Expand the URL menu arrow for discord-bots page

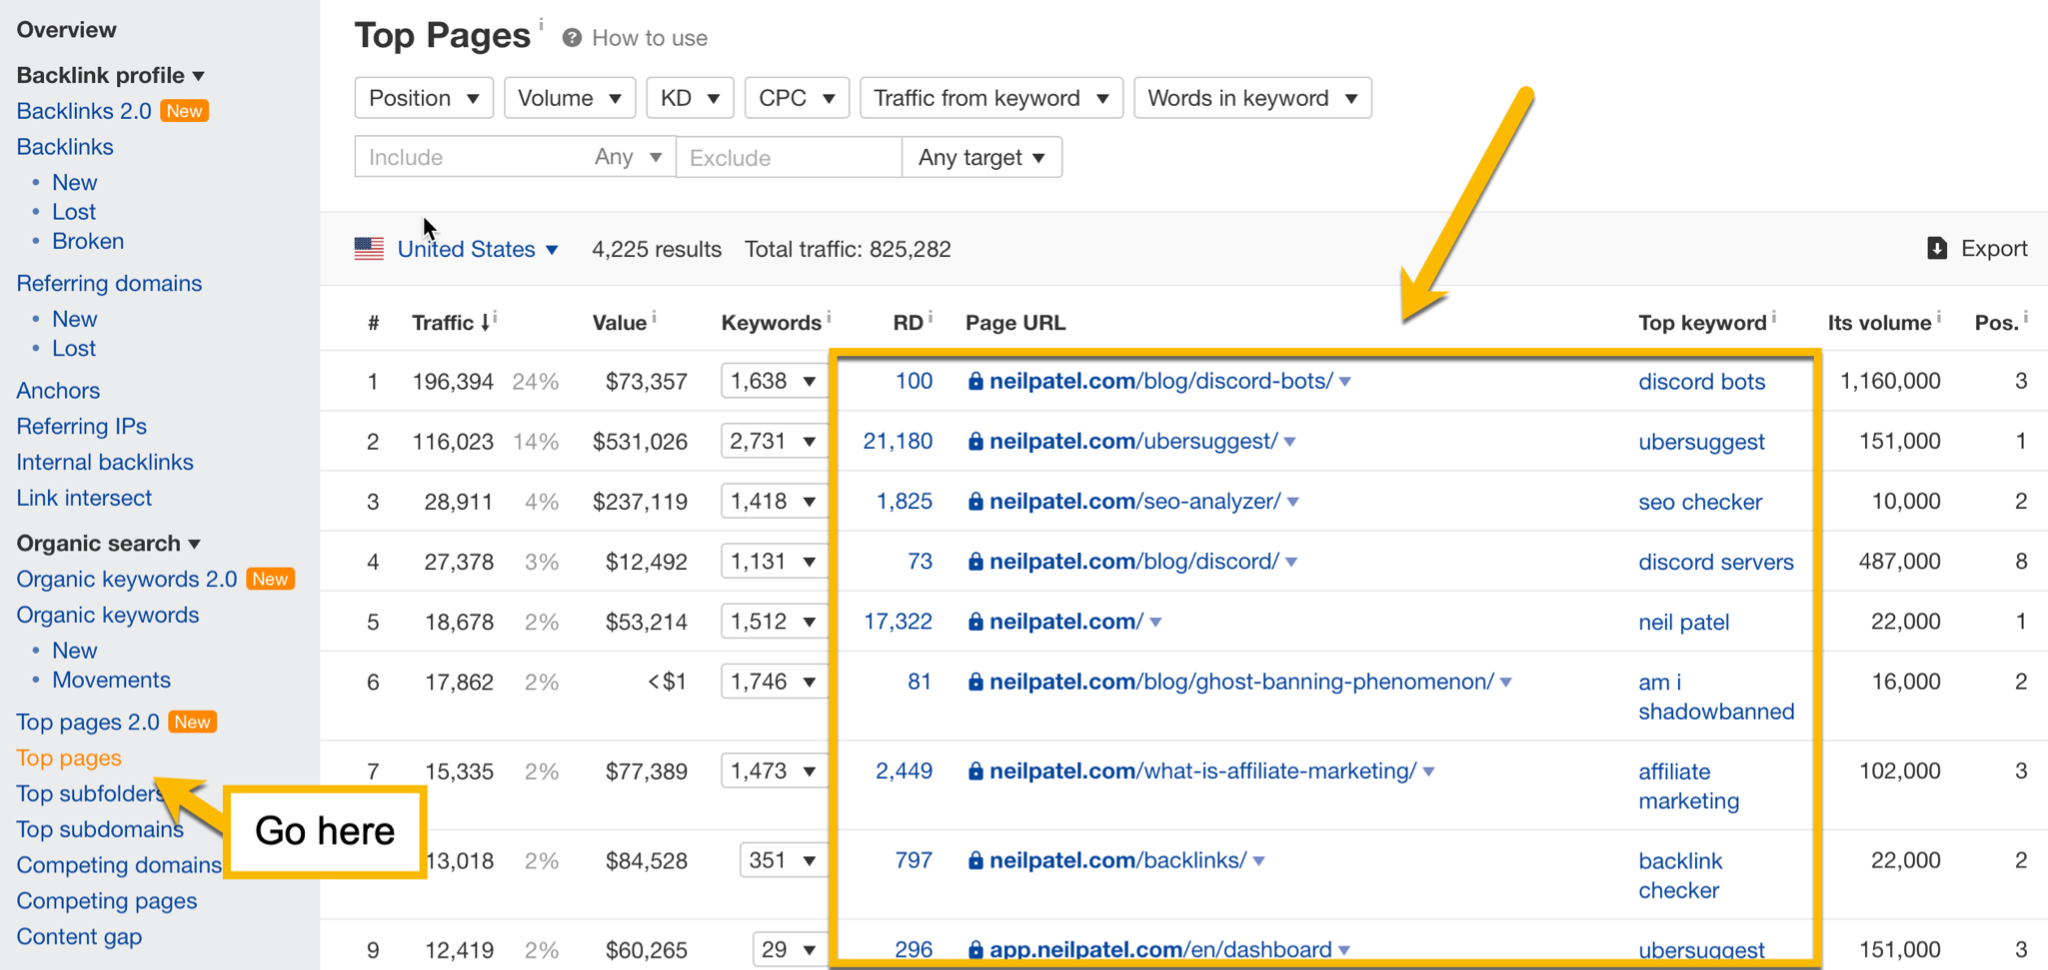pos(1345,382)
